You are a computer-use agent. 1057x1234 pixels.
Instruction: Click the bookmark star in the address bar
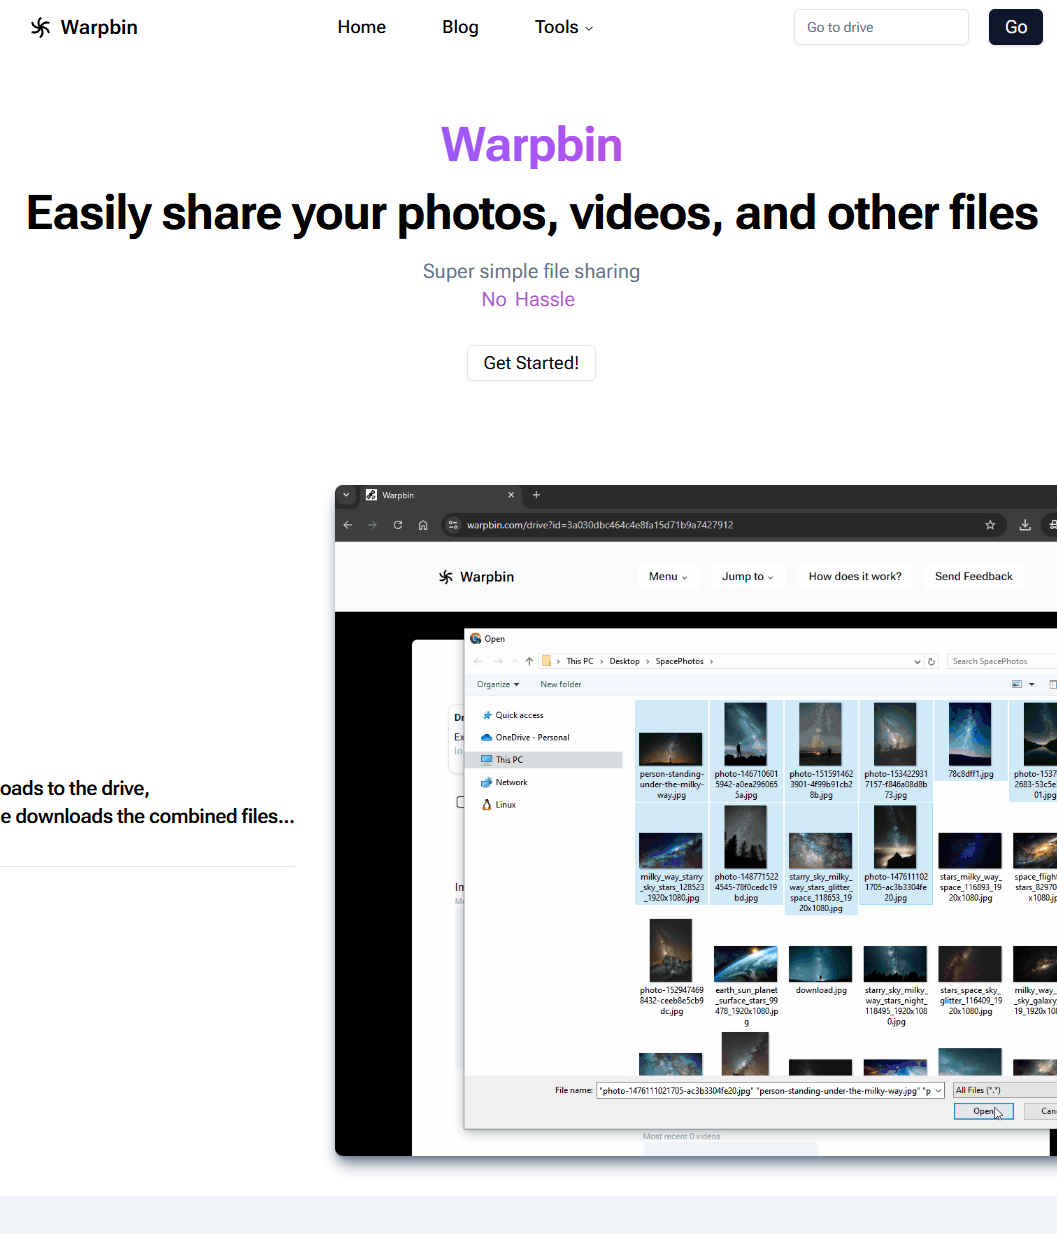point(990,524)
